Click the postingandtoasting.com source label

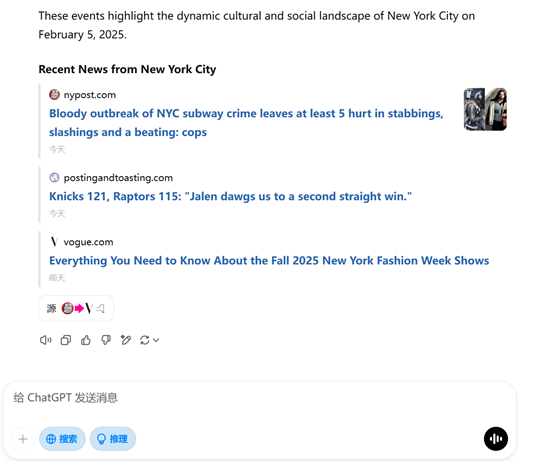tap(118, 178)
